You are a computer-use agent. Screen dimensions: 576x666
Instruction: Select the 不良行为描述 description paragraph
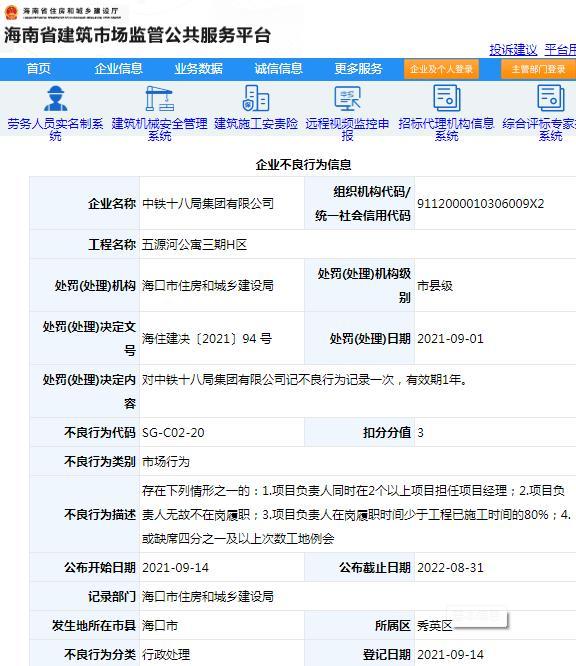pyautogui.click(x=356, y=514)
